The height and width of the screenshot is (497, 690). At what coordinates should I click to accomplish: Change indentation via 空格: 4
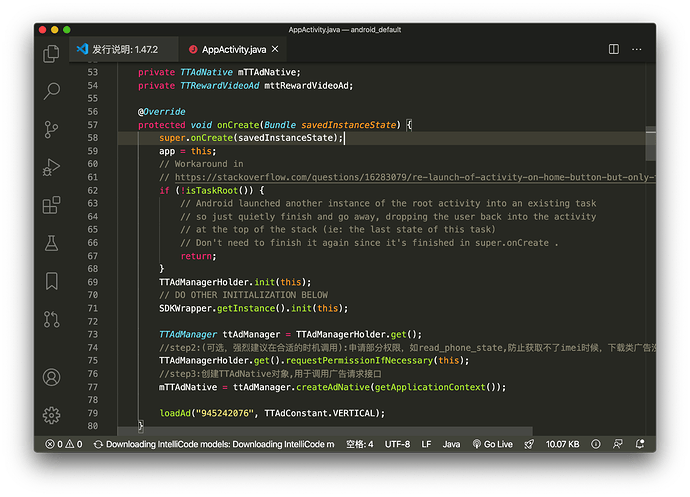pyautogui.click(x=360, y=444)
